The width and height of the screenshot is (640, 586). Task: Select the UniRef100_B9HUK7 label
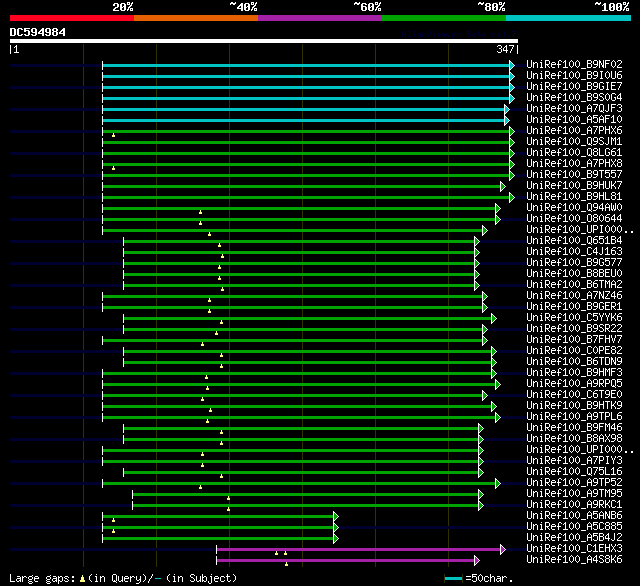(x=574, y=186)
